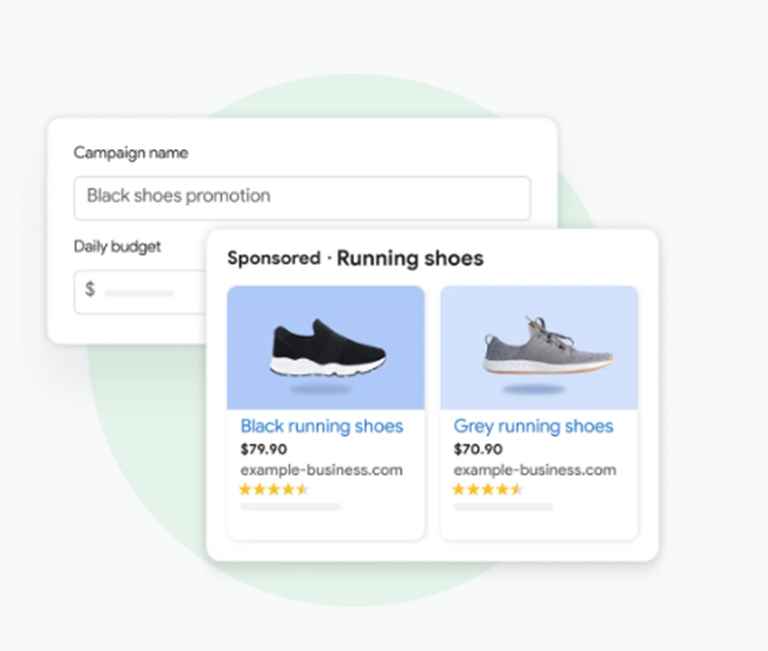Click the dollar sign in Daily budget
Screen dimensions: 768x651
tap(90, 290)
